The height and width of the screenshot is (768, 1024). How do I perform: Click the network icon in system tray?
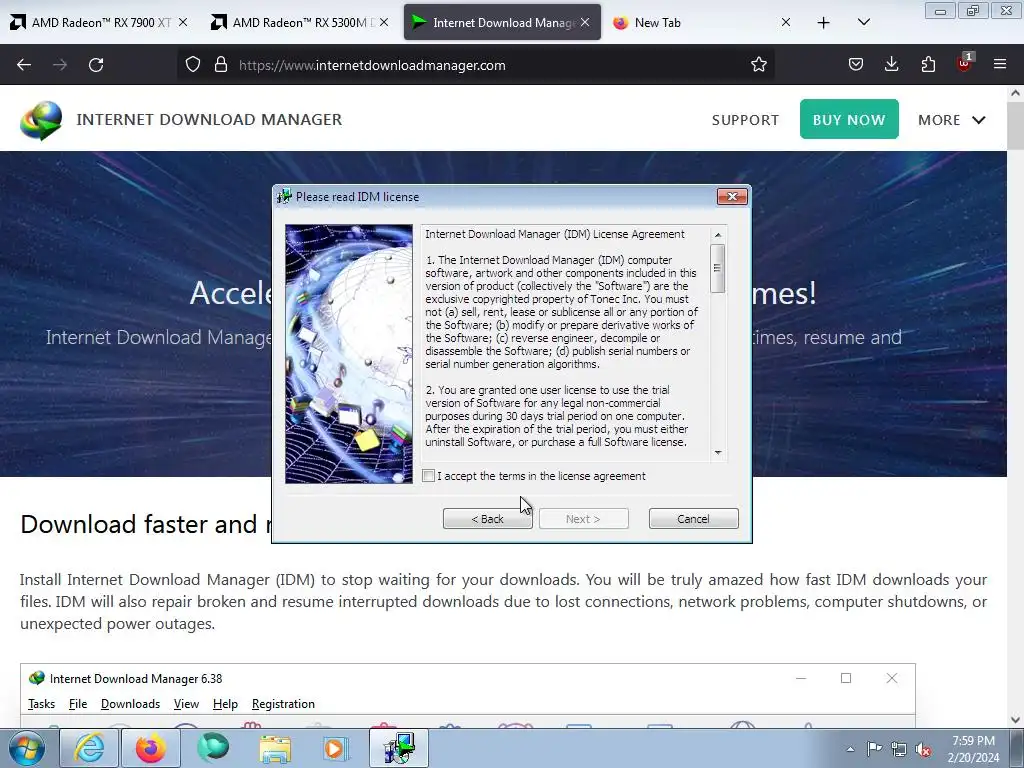[x=899, y=749]
